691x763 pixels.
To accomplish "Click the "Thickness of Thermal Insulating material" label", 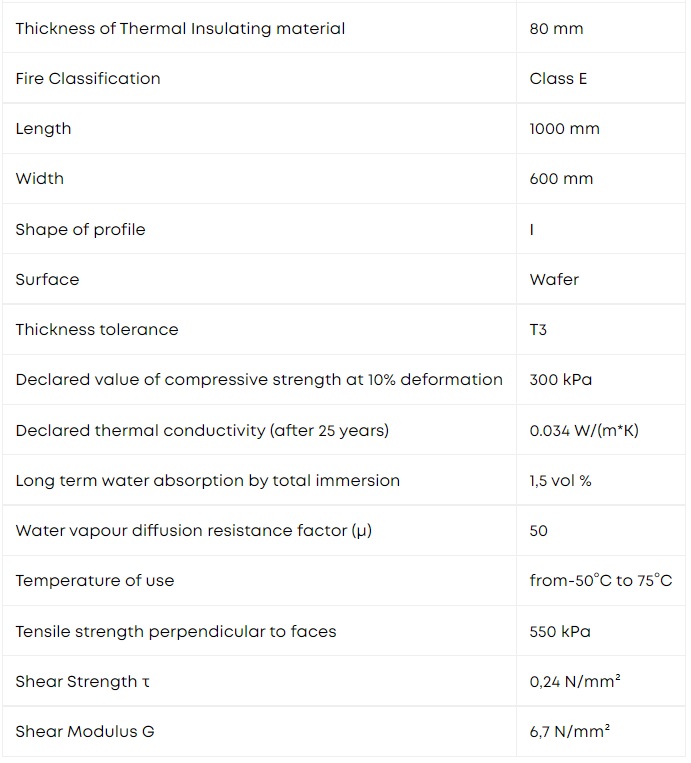I will (180, 29).
